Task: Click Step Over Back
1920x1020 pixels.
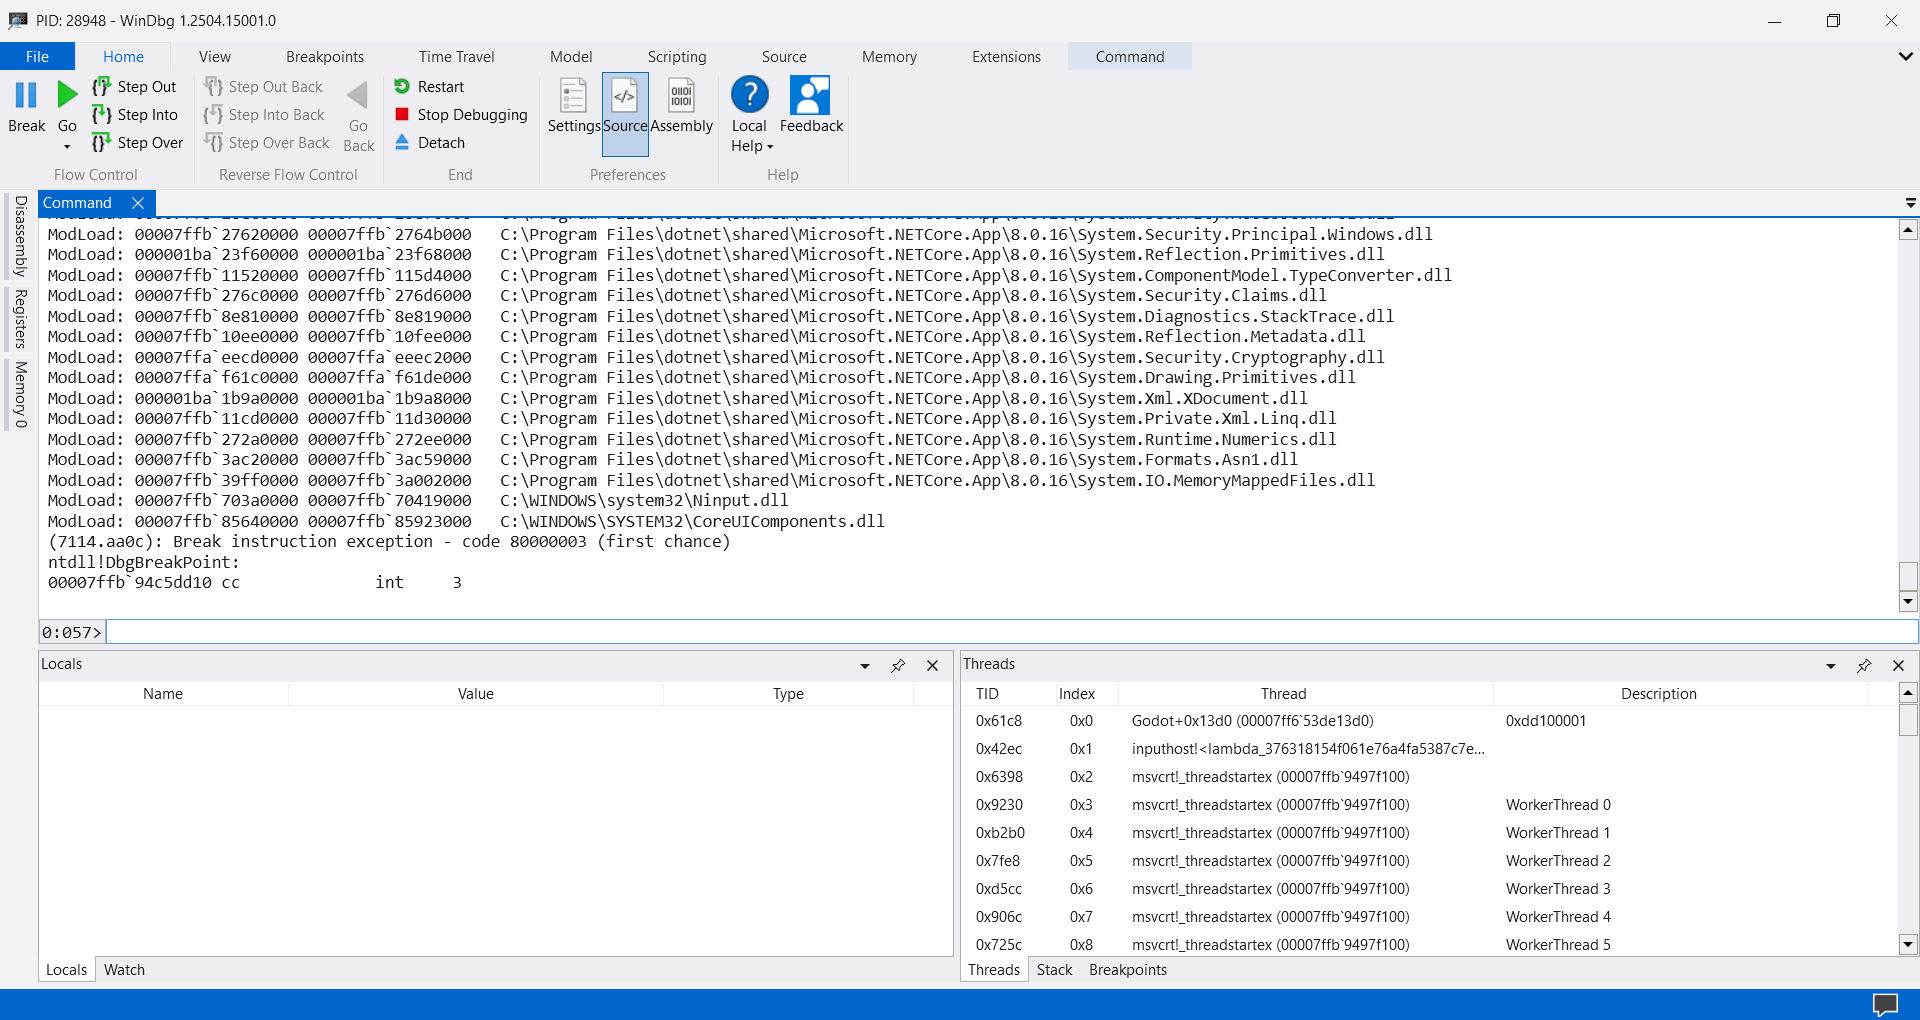Action: coord(267,143)
